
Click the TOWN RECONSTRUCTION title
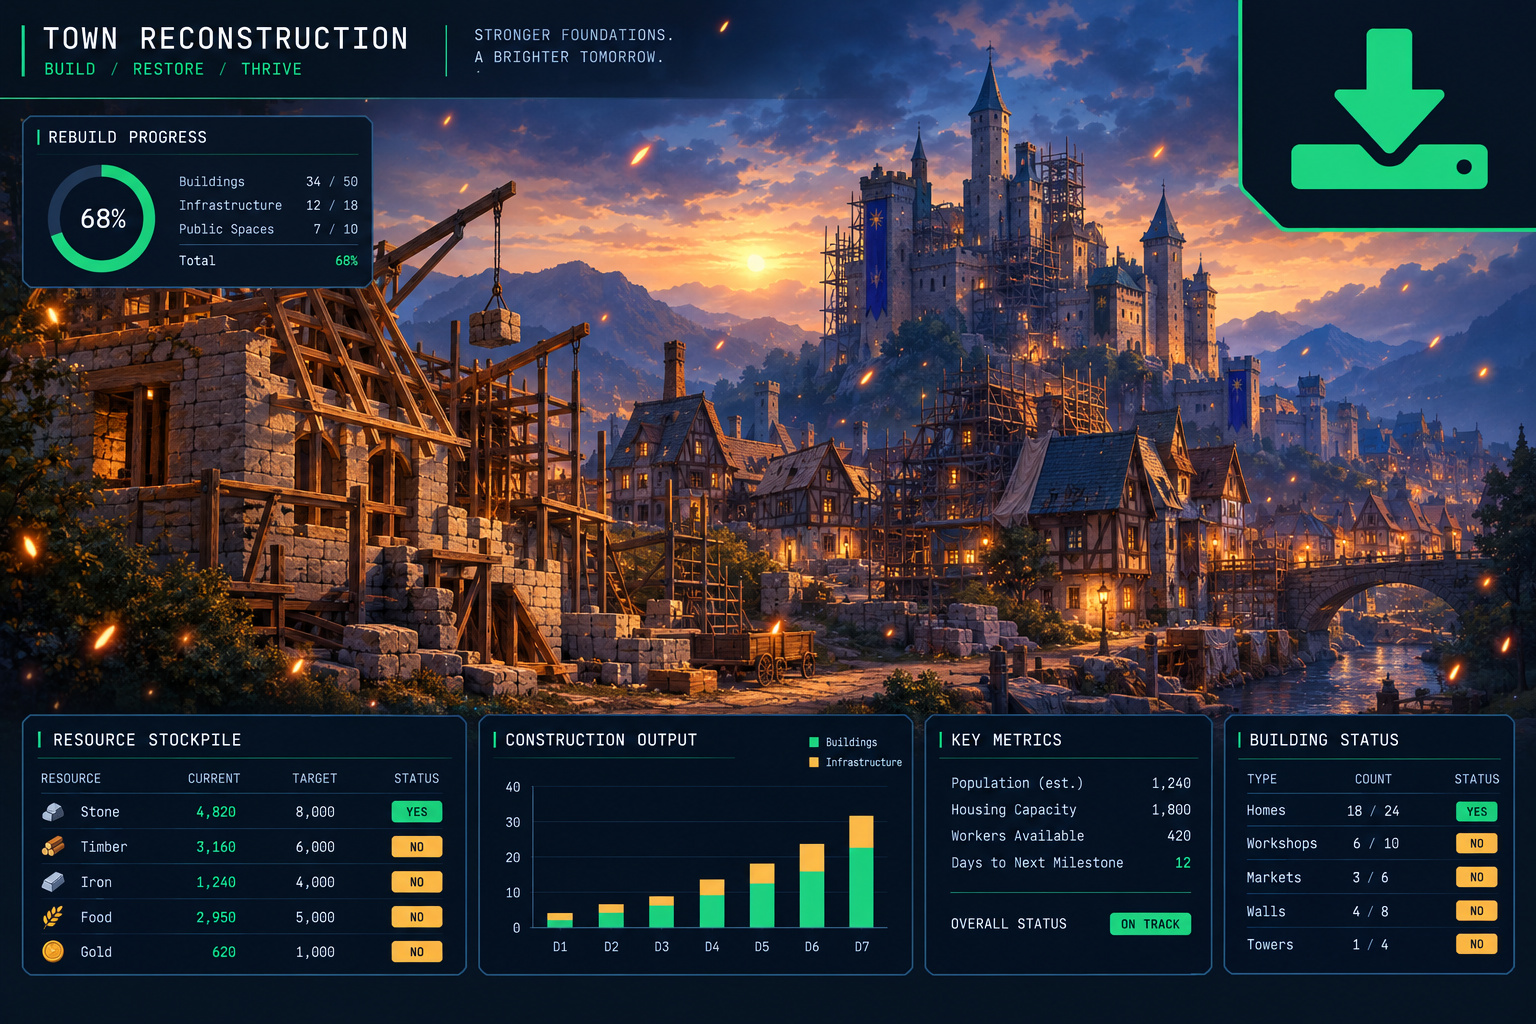coord(226,38)
